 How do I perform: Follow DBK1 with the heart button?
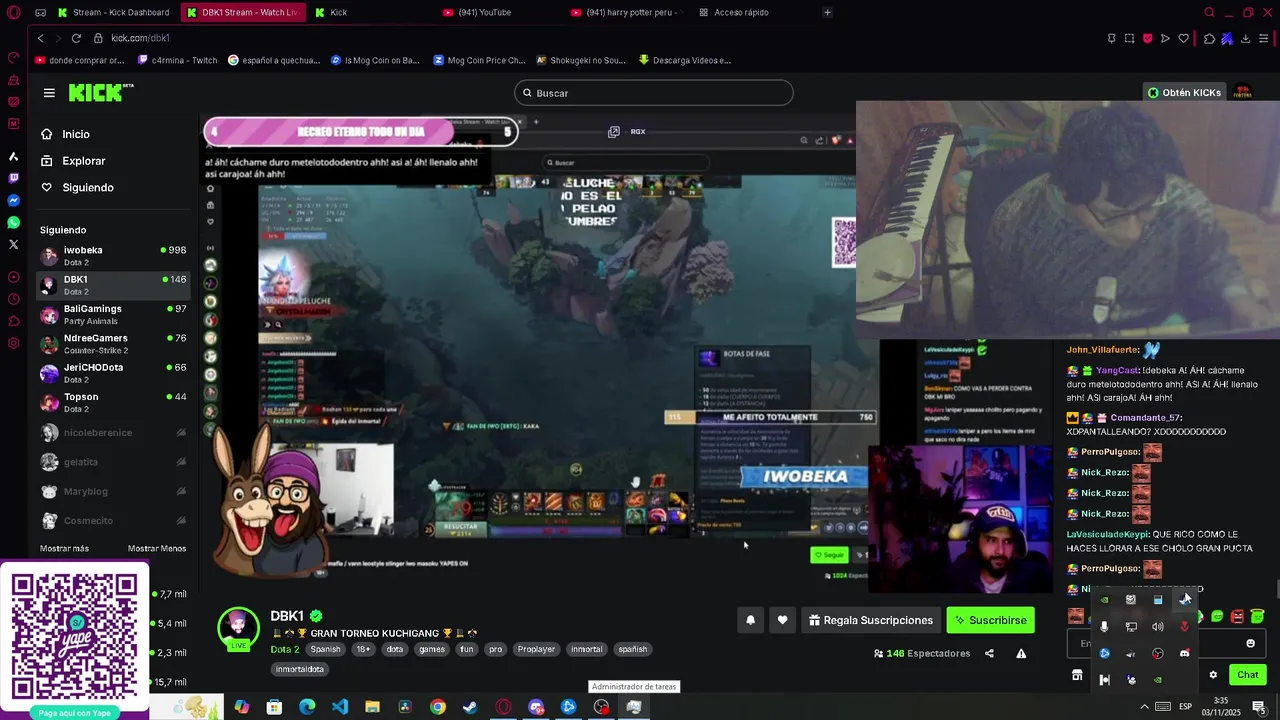coord(782,620)
